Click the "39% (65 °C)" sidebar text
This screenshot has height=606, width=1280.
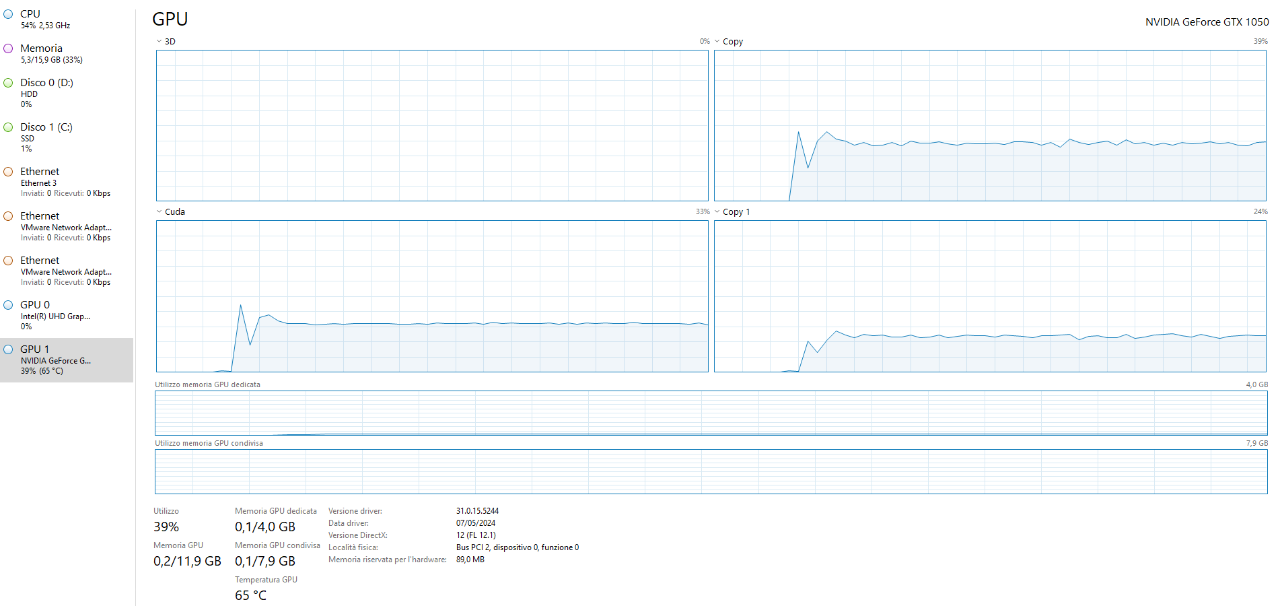click(x=41, y=371)
